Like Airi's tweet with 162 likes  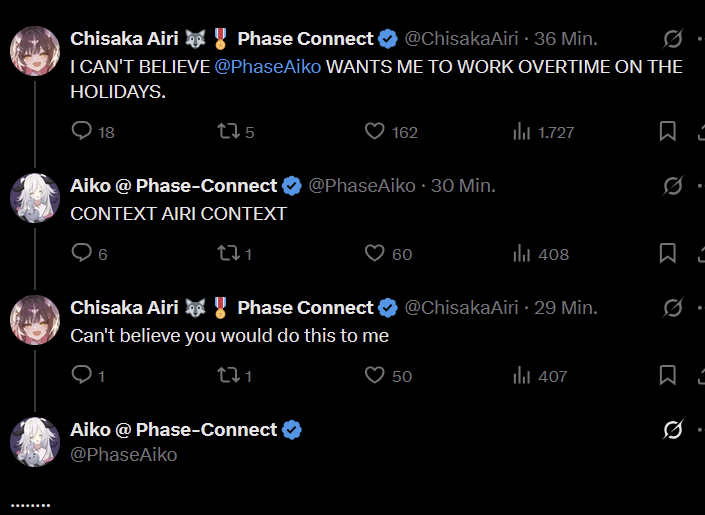coord(375,131)
